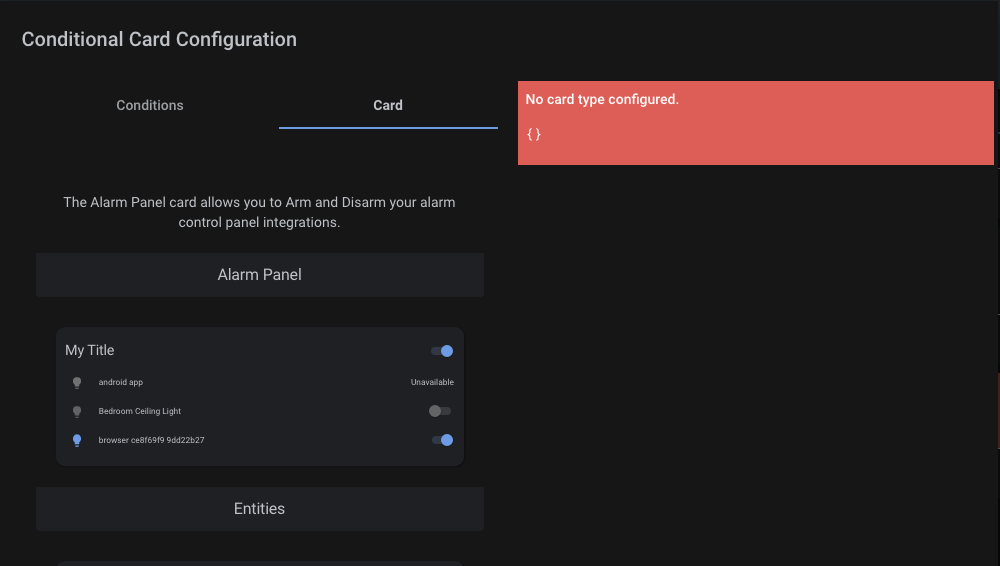The image size is (1000, 566).
Task: Toggle the browser ce8f69f9 9dd22b27 switch
Action: coord(442,440)
